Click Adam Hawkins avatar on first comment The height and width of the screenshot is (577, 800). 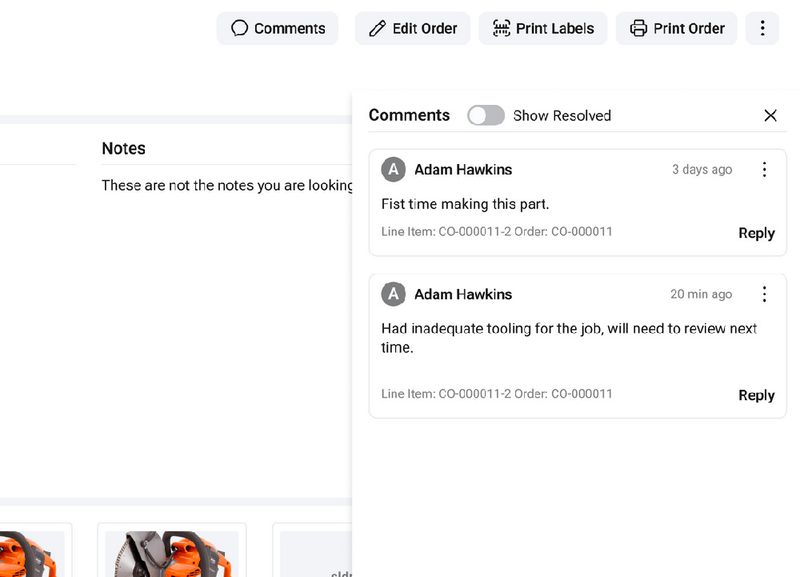coord(394,170)
